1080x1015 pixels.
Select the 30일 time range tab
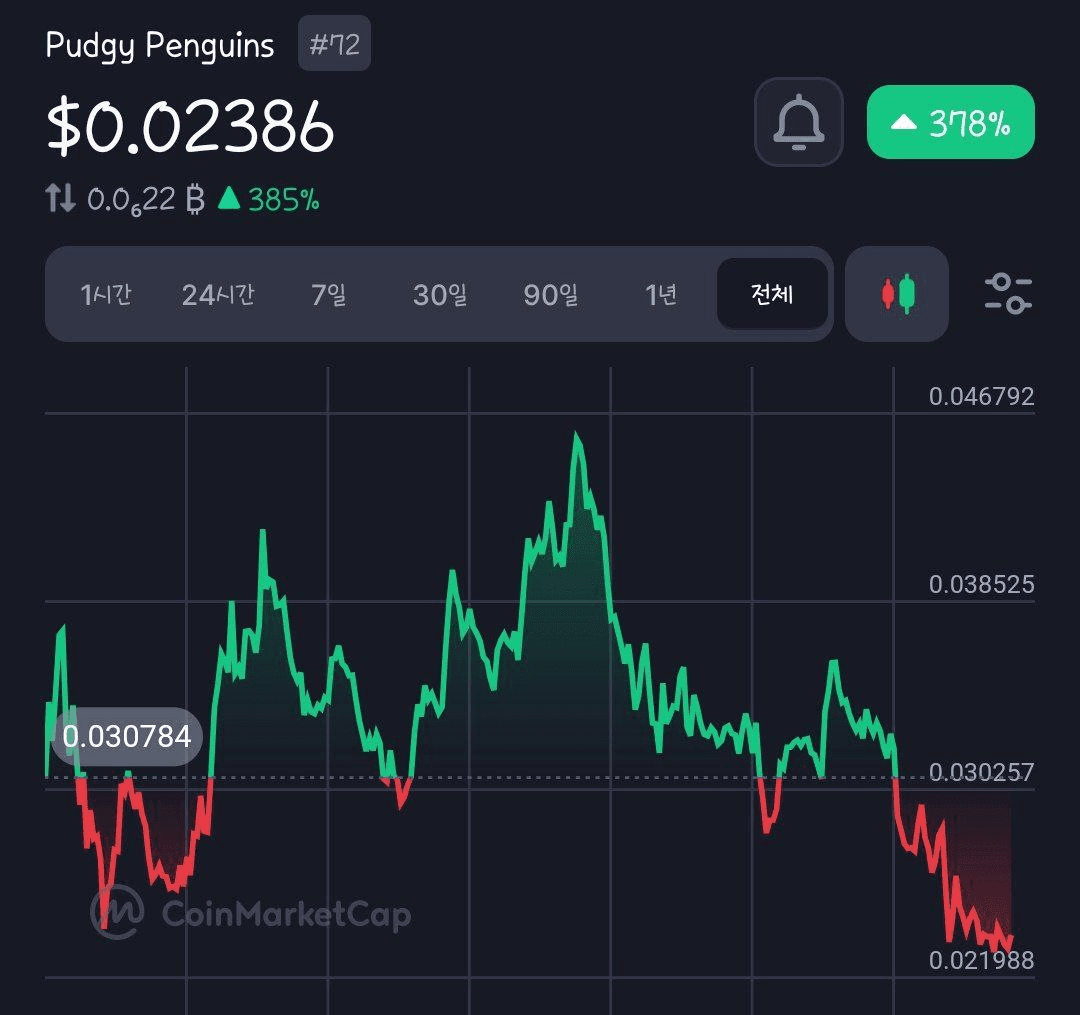(x=439, y=295)
